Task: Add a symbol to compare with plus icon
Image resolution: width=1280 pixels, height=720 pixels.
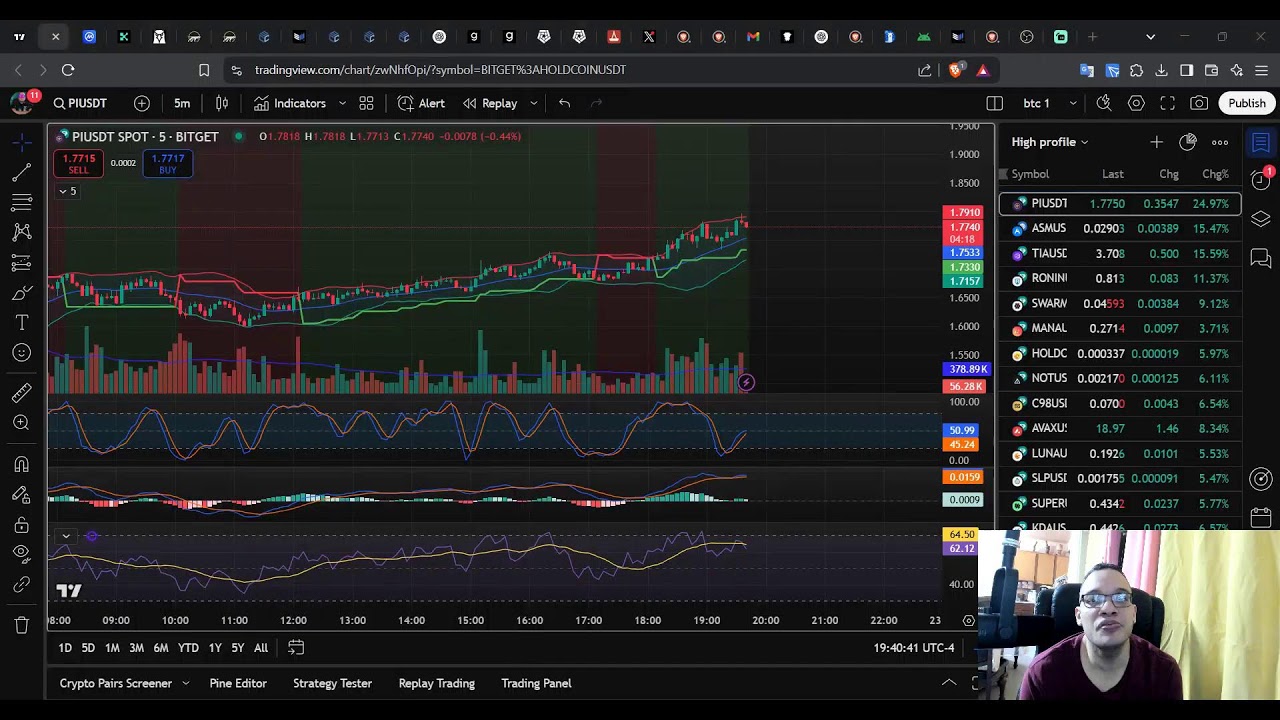Action: pos(142,103)
